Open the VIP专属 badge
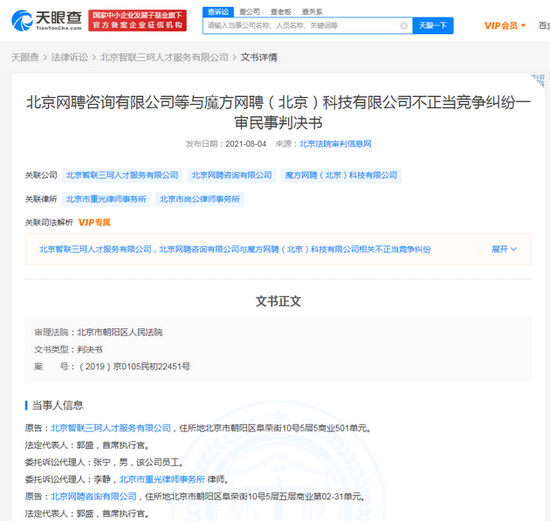This screenshot has width=550, height=521. pos(94,222)
